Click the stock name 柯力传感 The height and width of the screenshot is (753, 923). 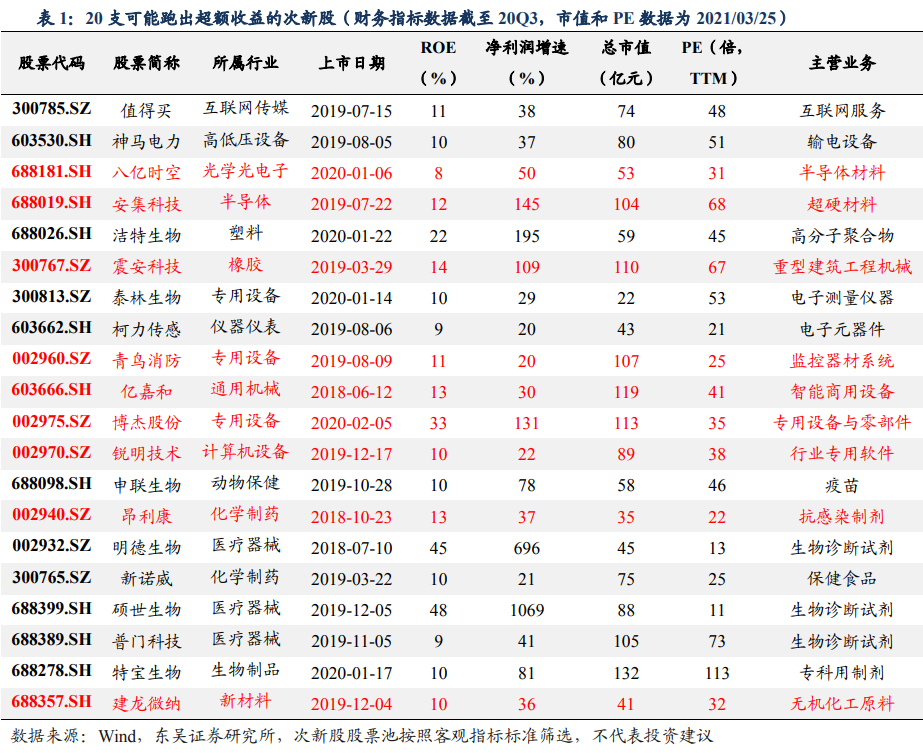[147, 329]
